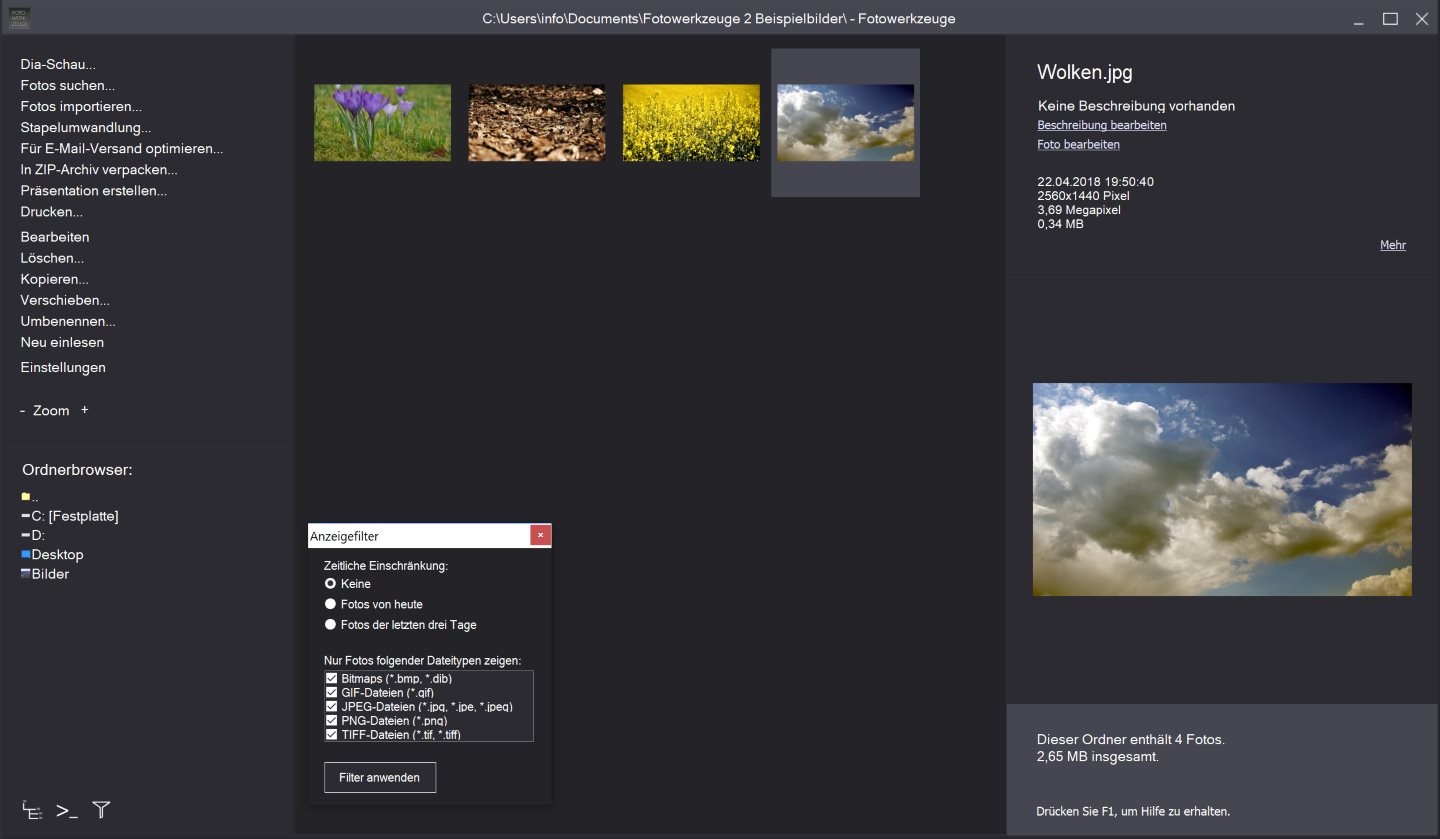Viewport: 1440px width, 839px height.
Task: Open the Dia-Schau menu item
Action: 58,65
